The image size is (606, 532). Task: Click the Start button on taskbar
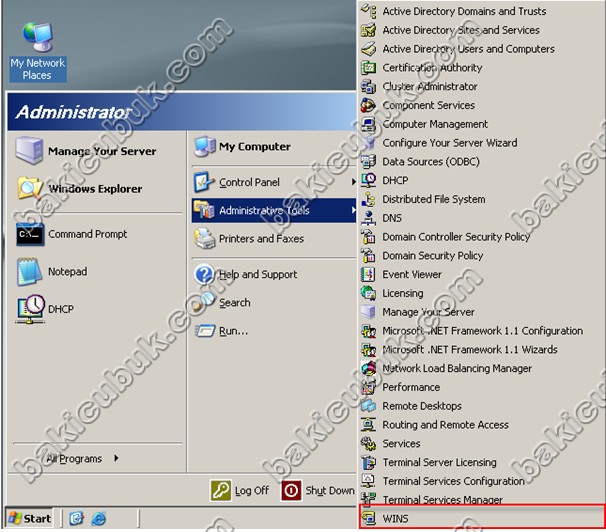(29, 518)
